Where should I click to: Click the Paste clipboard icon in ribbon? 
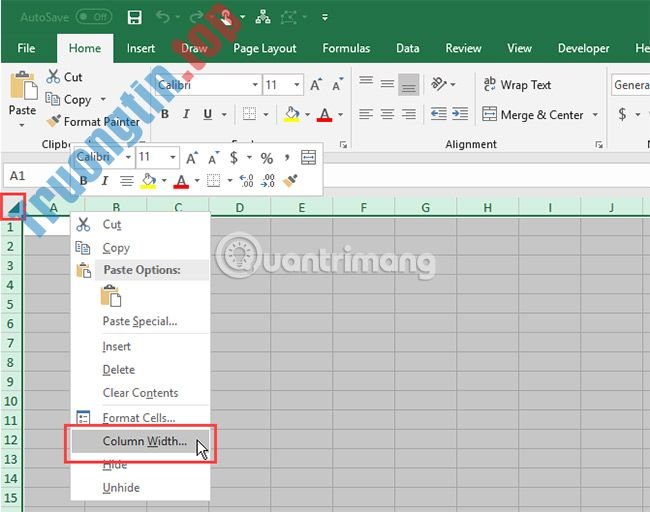click(23, 85)
